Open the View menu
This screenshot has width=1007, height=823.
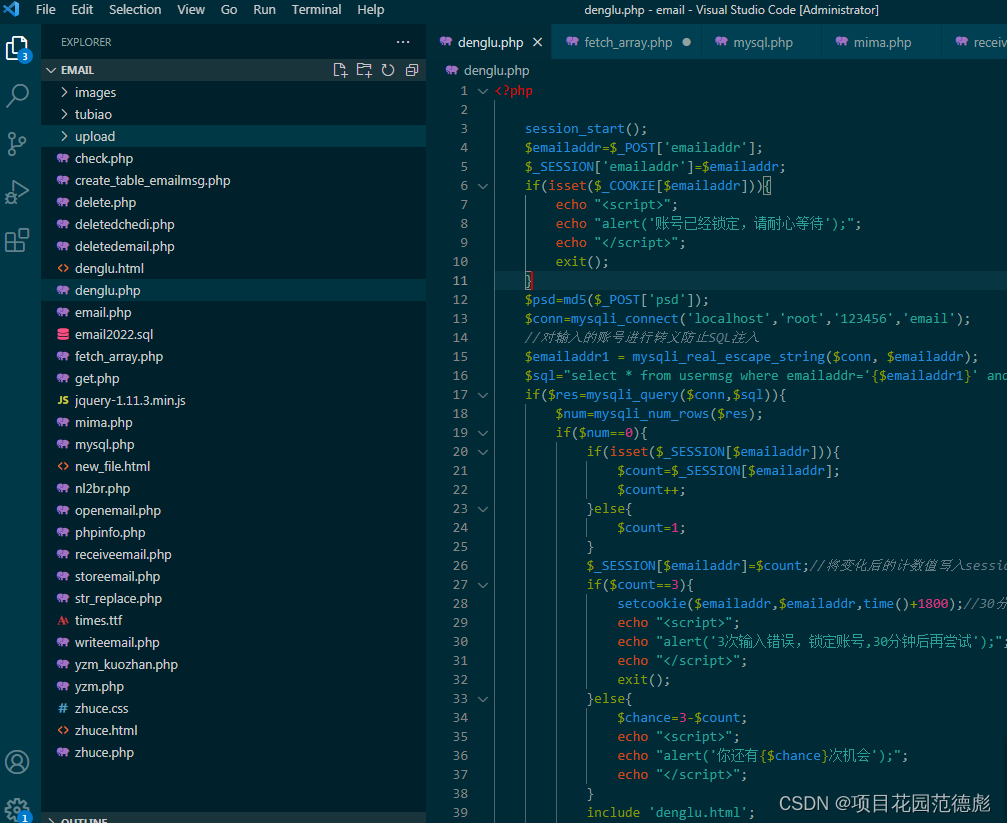tap(191, 10)
